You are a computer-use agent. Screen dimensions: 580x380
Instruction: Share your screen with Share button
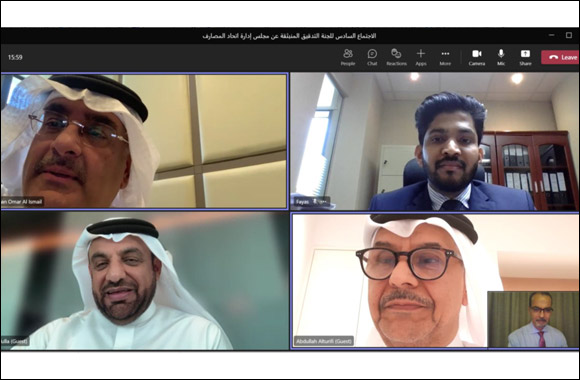[525, 57]
